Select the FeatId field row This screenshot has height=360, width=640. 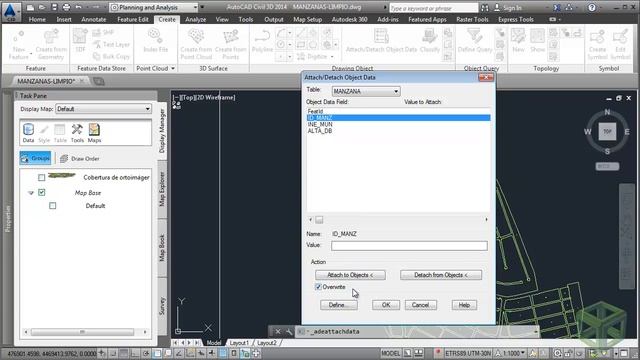tap(398, 111)
